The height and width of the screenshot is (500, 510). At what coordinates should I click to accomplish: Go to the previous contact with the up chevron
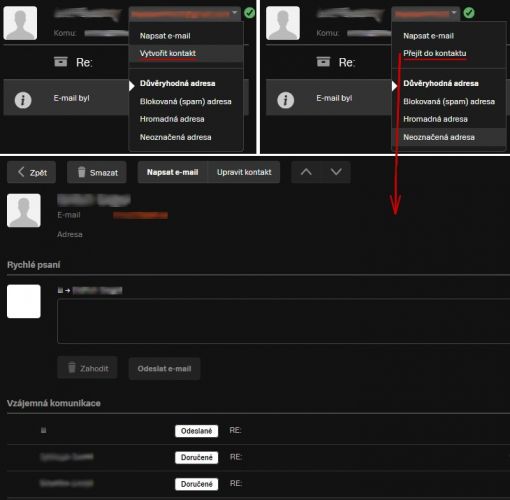pyautogui.click(x=306, y=172)
